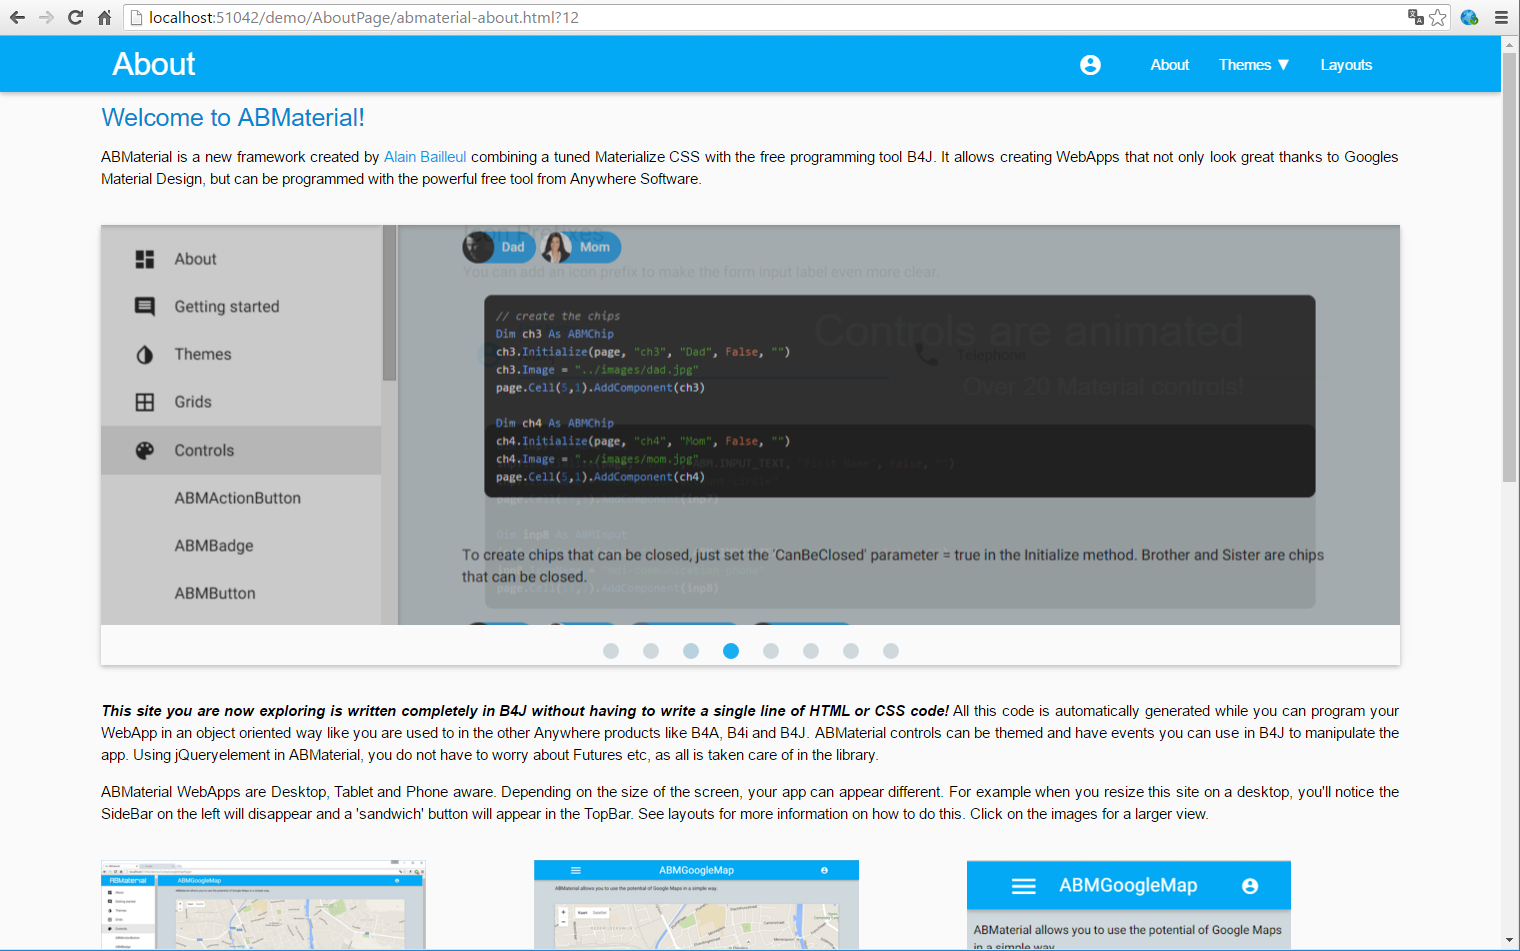Click the Dad chip avatar
The image size is (1520, 951).
click(478, 247)
